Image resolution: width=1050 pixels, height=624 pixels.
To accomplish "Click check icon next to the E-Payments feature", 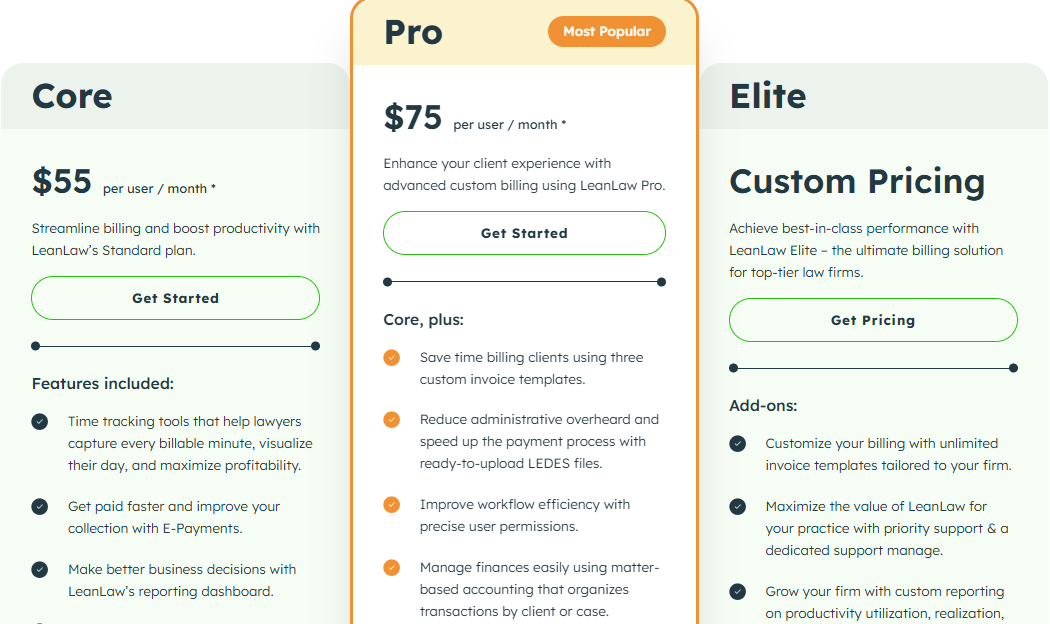I will coord(39,506).
